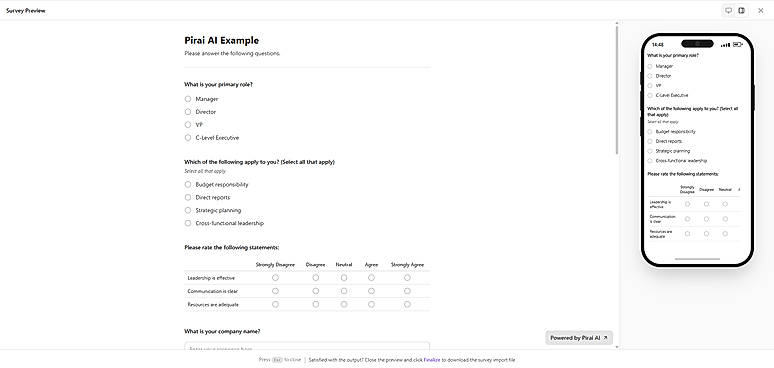Viewport: 774px width, 368px height.
Task: Select Director radio in desktop survey
Action: click(x=188, y=112)
